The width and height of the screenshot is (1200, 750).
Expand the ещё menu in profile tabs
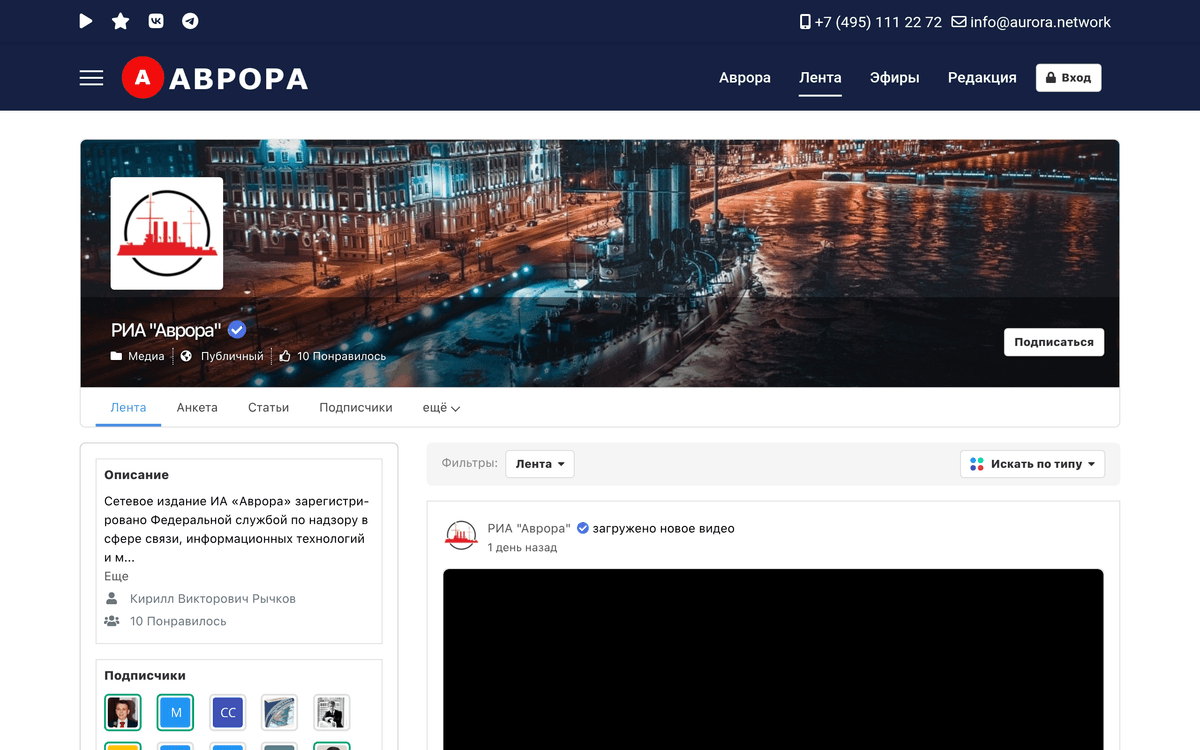[x=440, y=407]
